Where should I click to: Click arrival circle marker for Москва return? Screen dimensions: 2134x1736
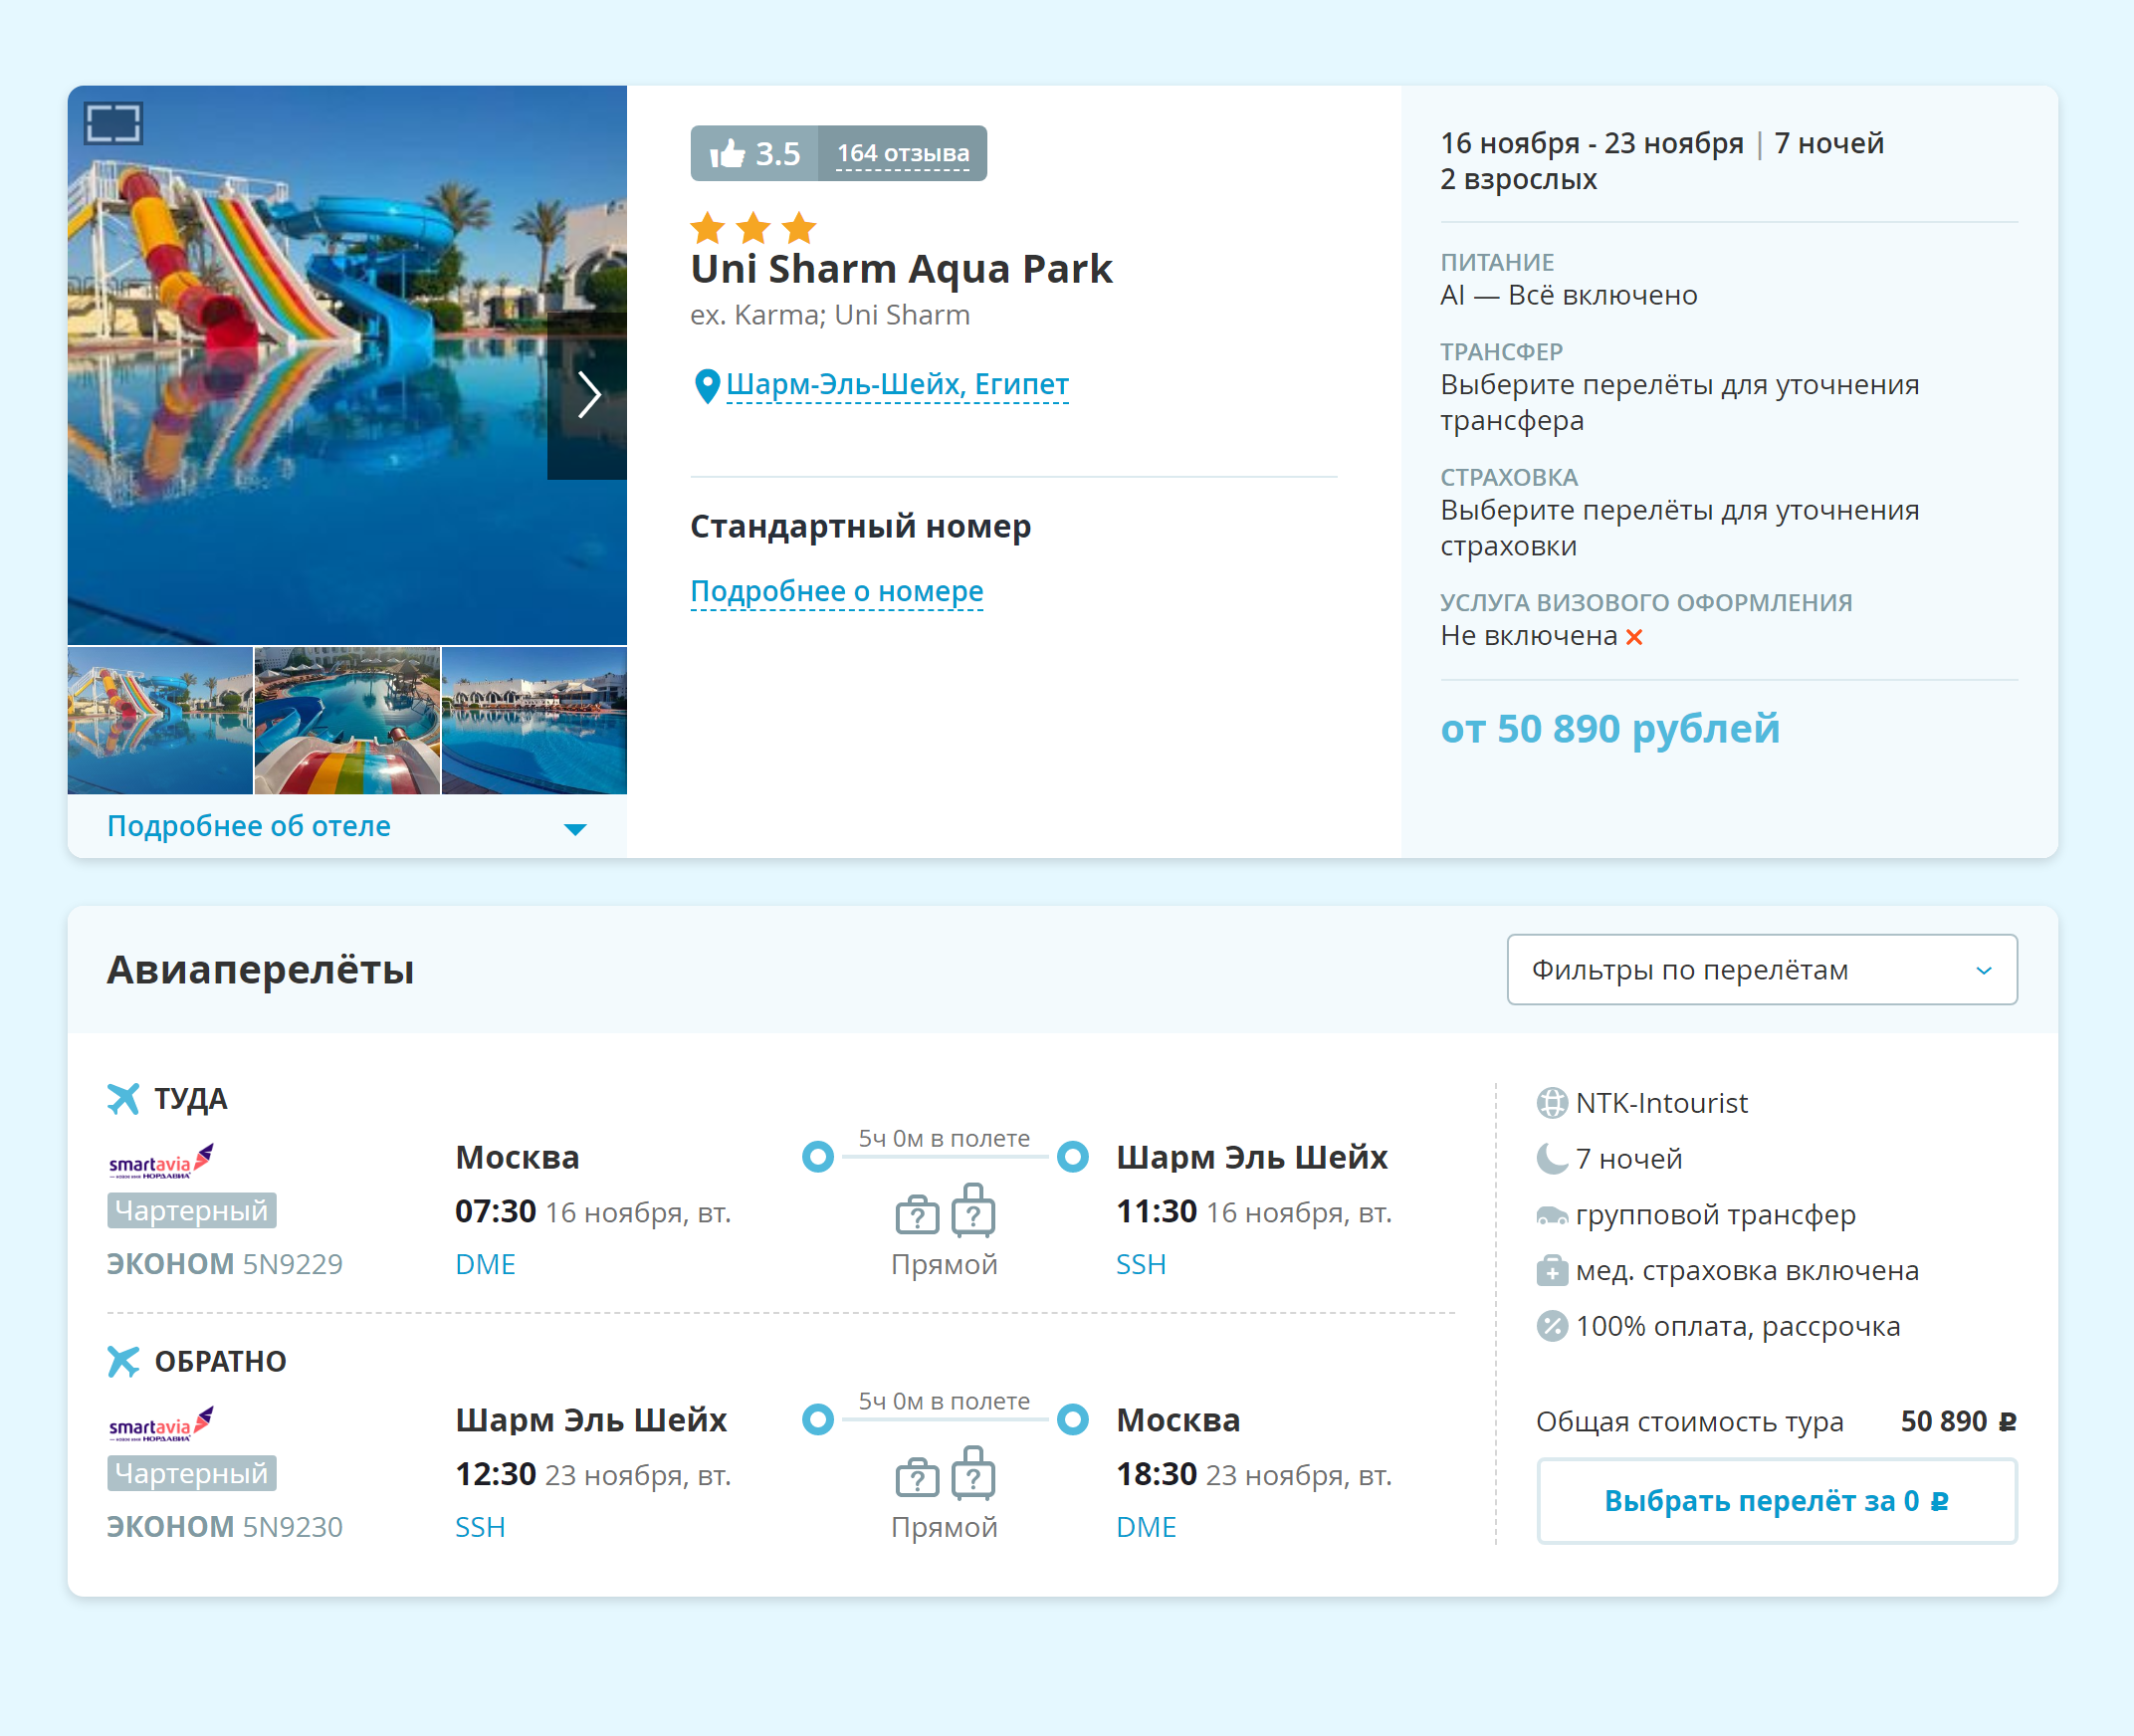coord(1073,1420)
